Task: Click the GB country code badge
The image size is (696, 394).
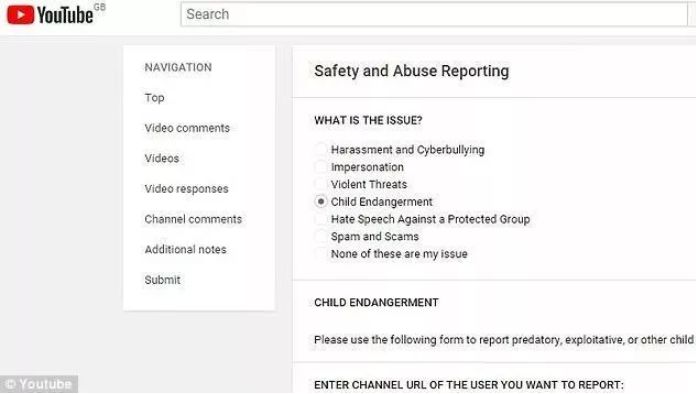Action: click(x=100, y=7)
